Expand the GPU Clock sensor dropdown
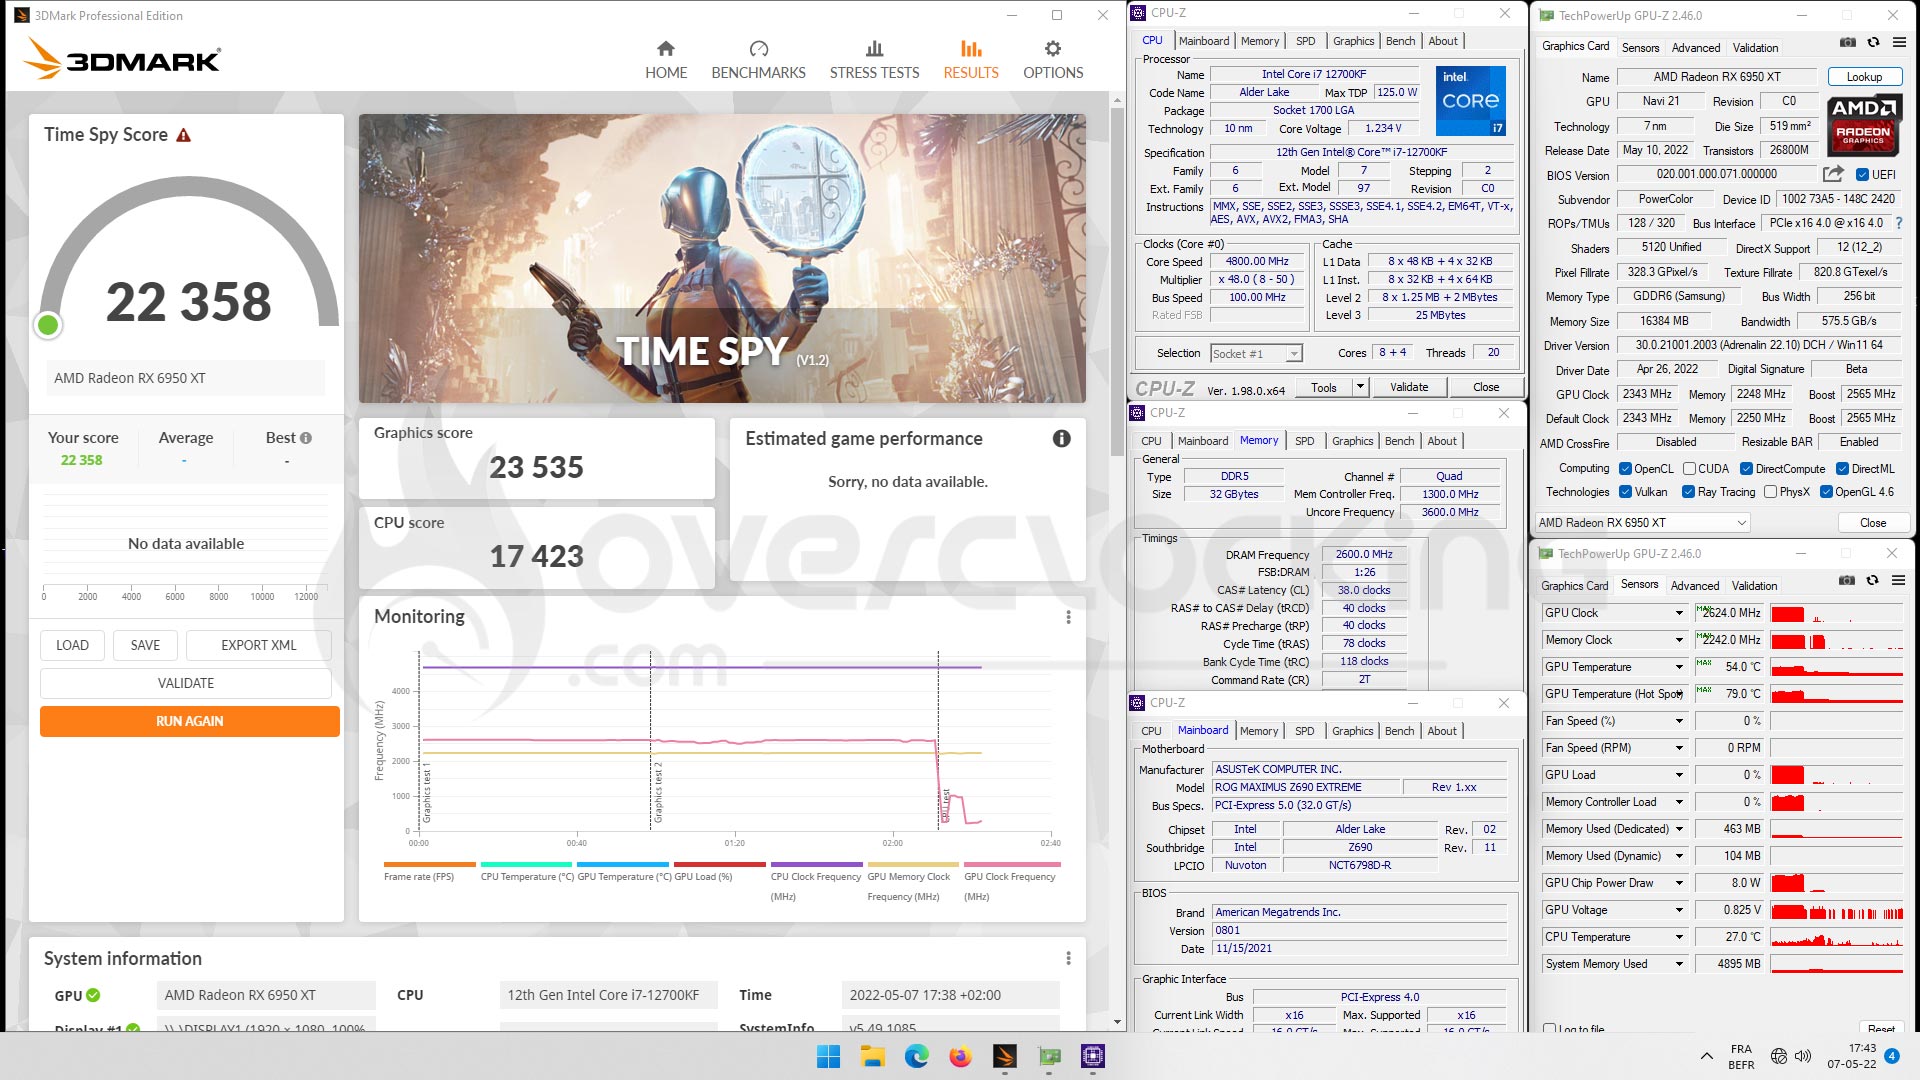 point(1679,613)
